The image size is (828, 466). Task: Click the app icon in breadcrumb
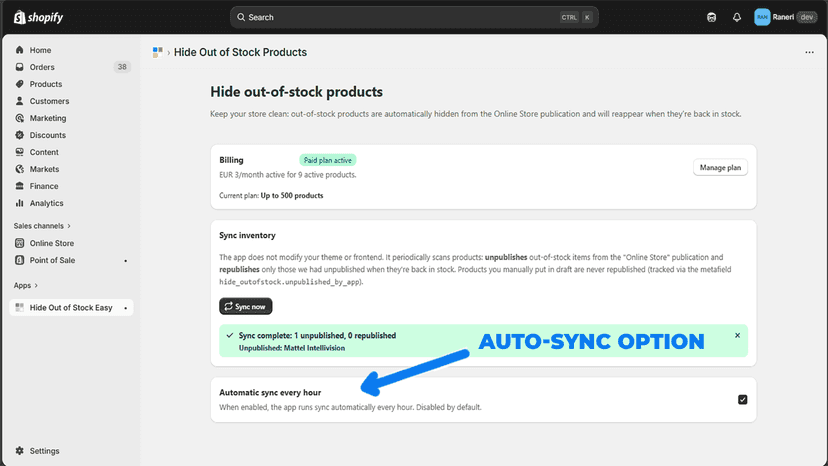(157, 52)
